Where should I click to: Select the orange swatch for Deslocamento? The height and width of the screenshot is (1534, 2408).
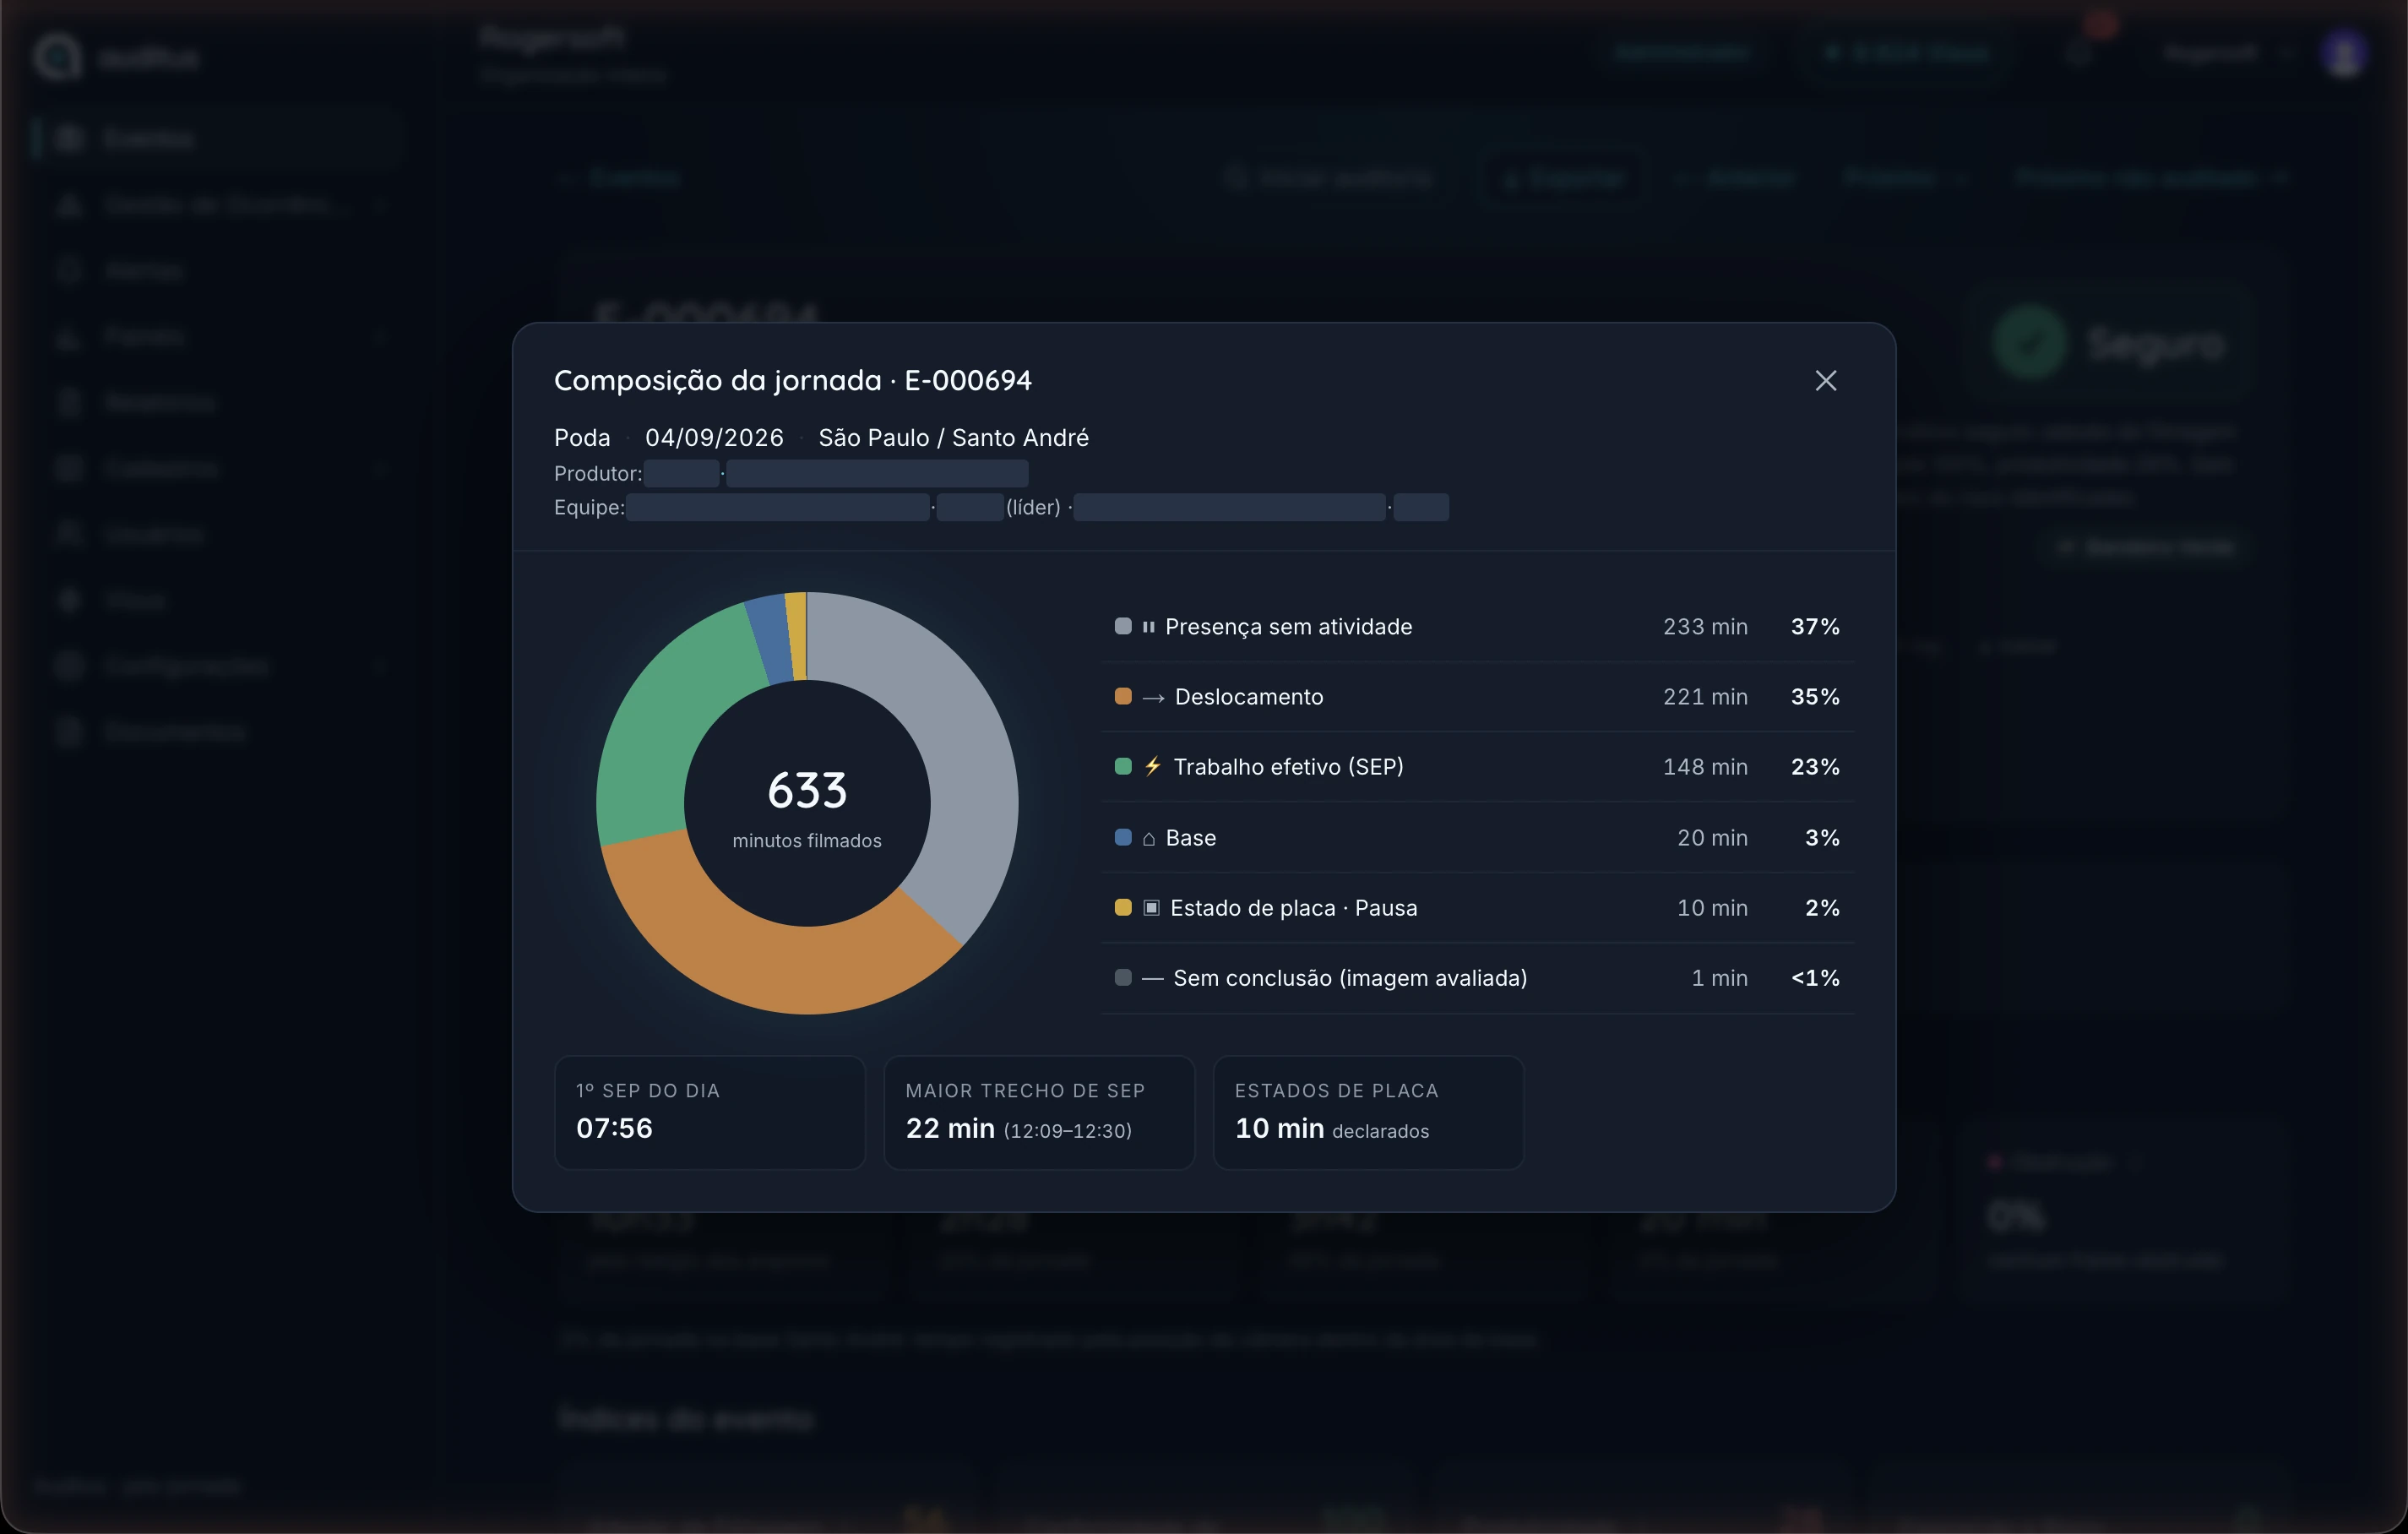pos(1123,696)
